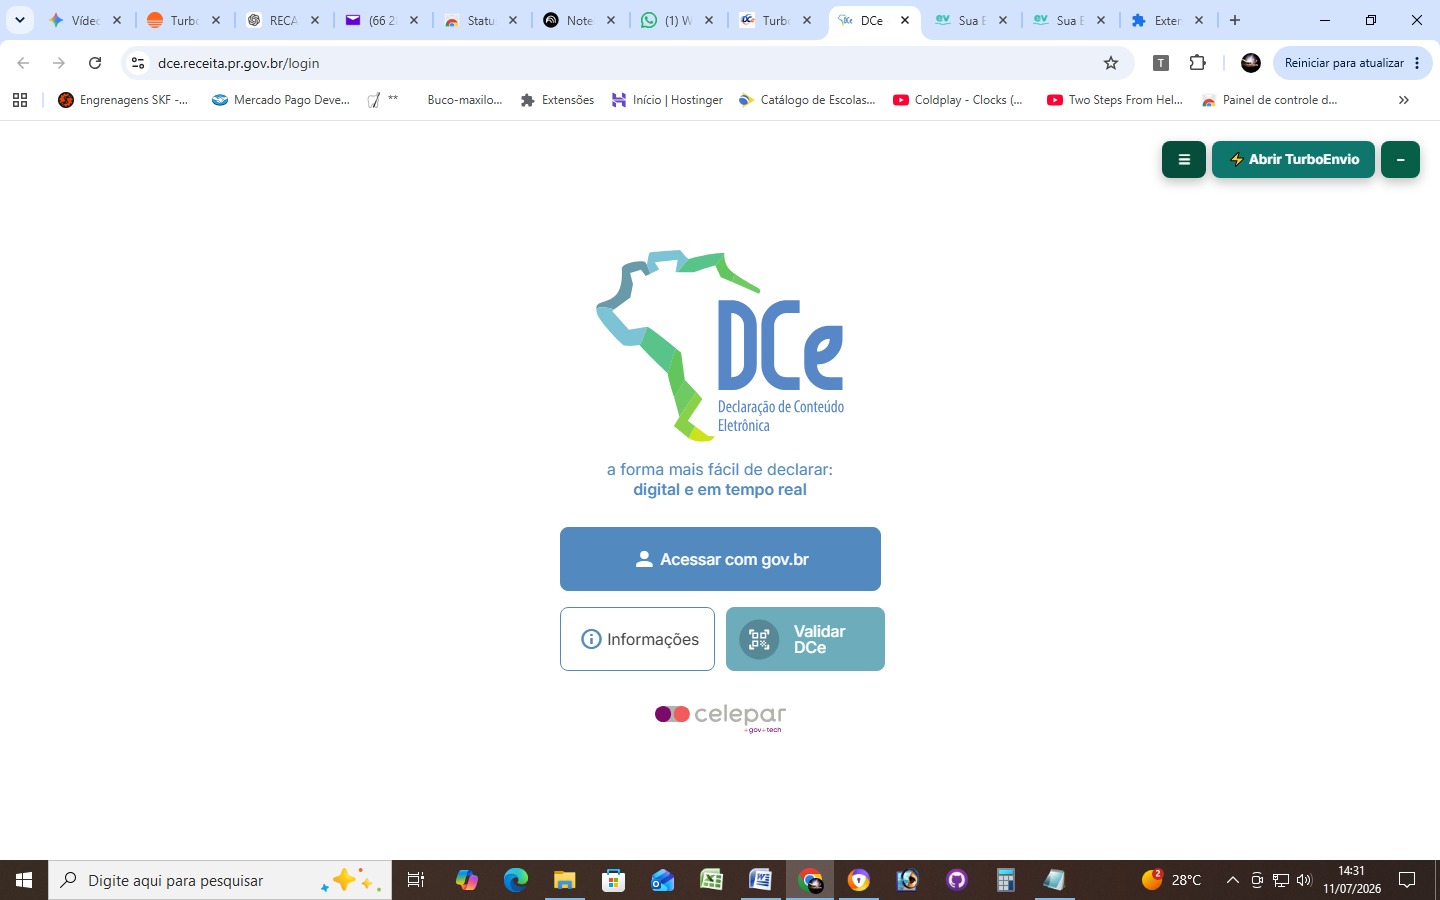The image size is (1440, 900).
Task: Open Microsoft Store from the taskbar
Action: click(614, 880)
